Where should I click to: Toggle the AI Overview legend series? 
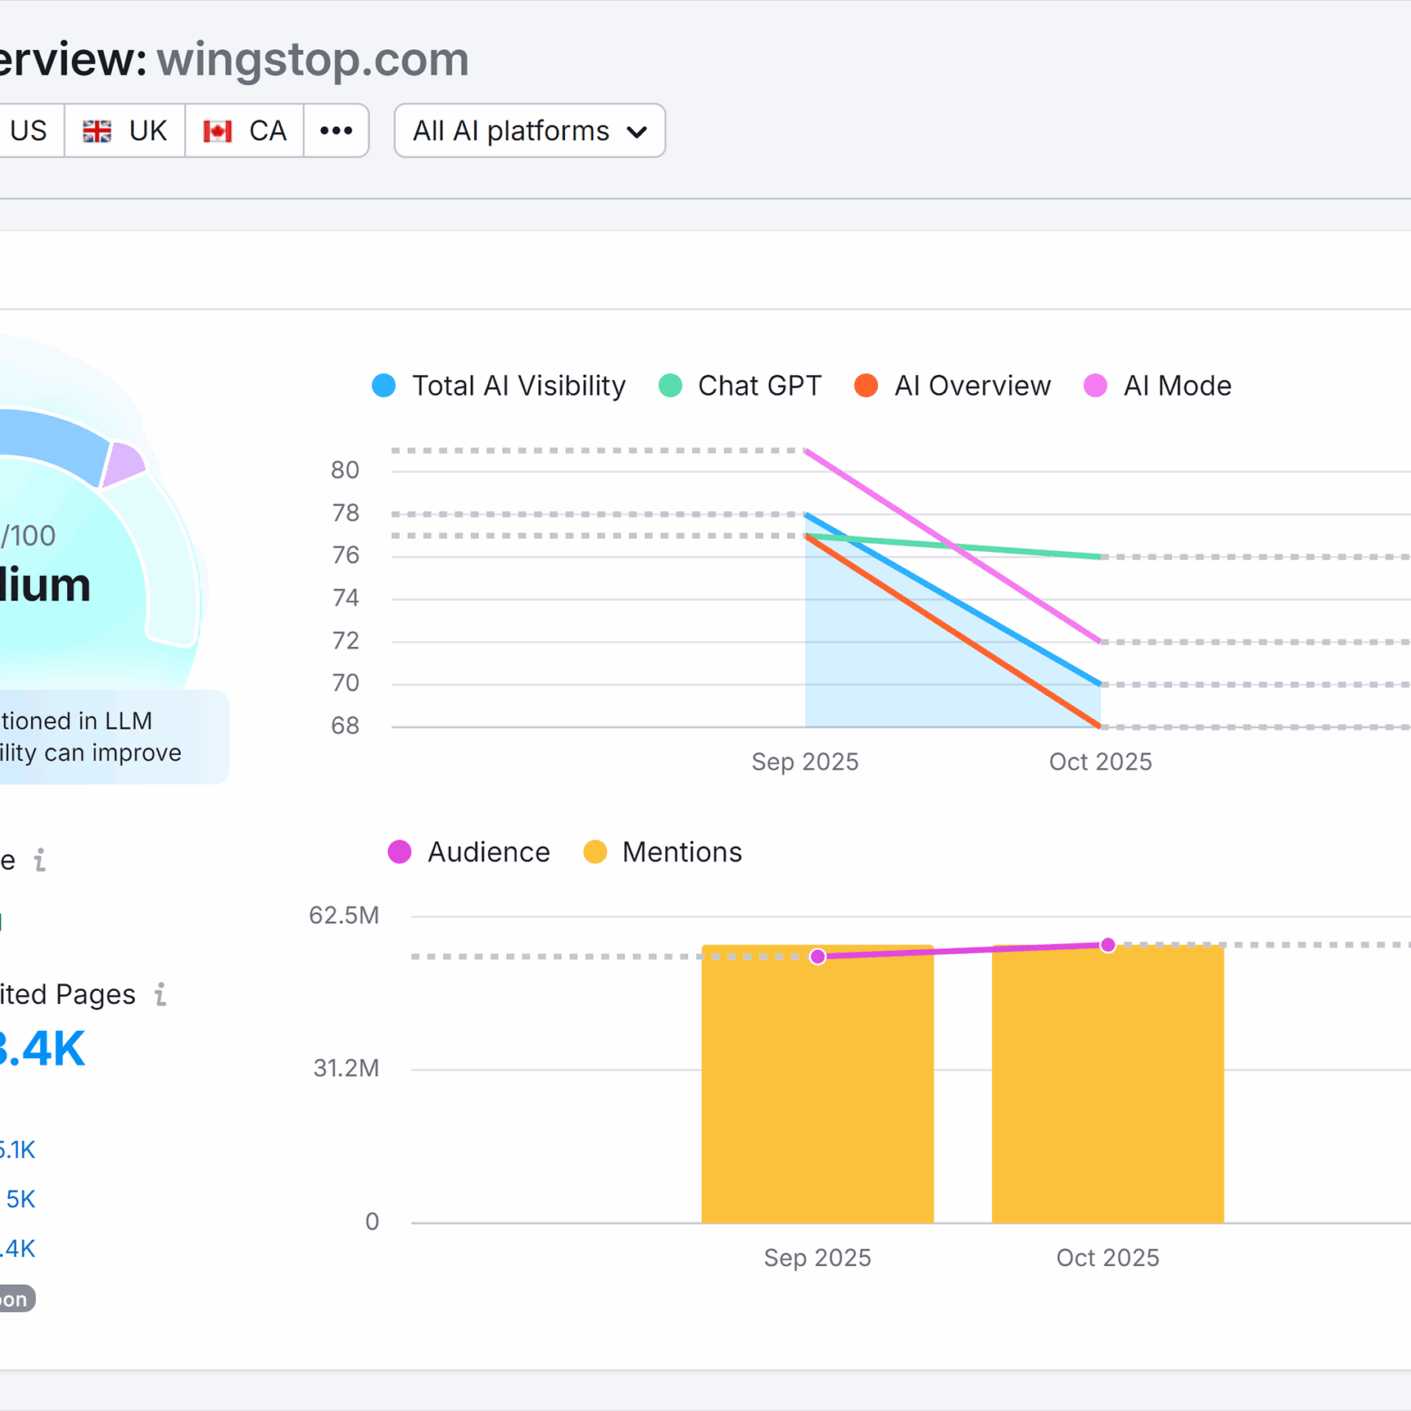tap(953, 386)
